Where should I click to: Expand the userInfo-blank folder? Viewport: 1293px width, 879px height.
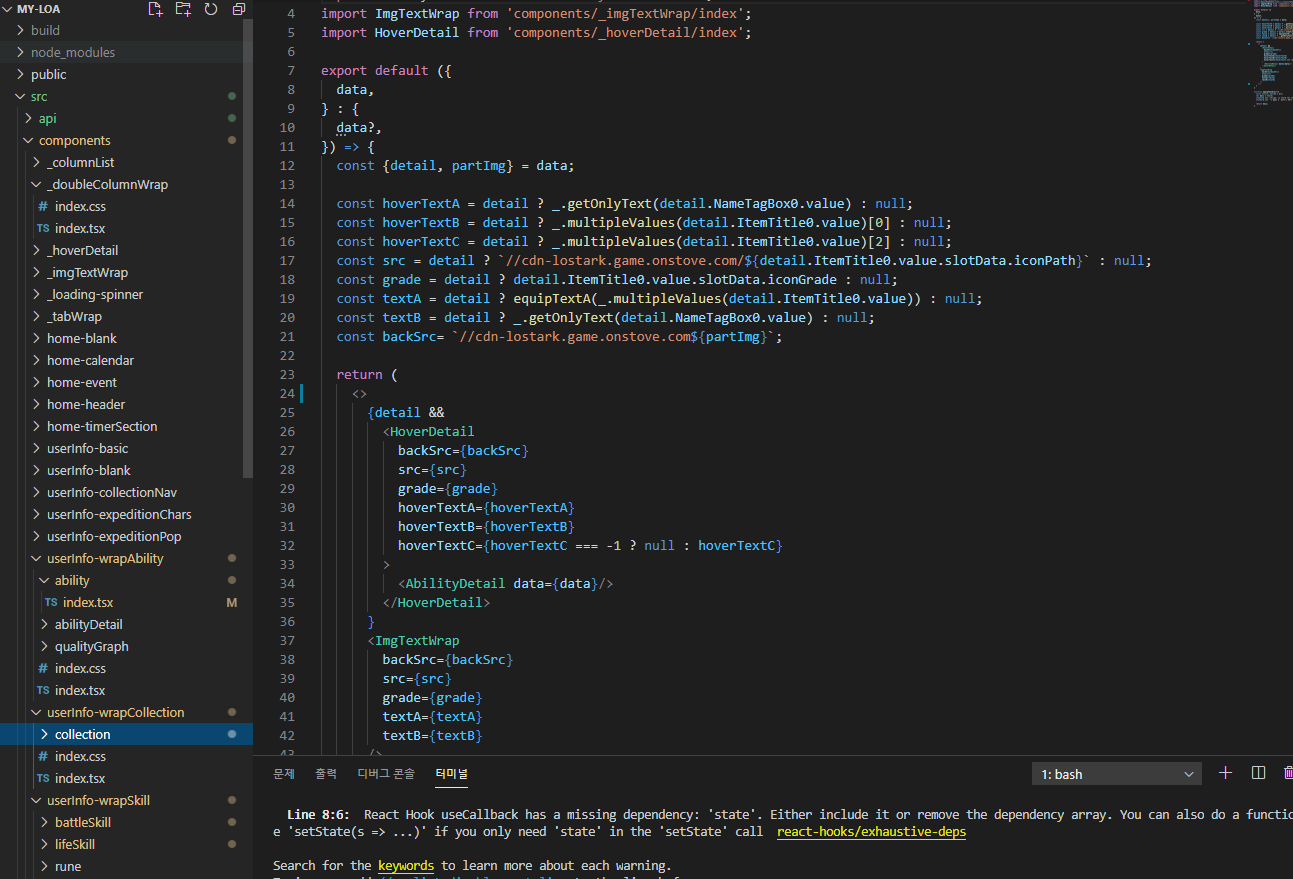pos(124,470)
